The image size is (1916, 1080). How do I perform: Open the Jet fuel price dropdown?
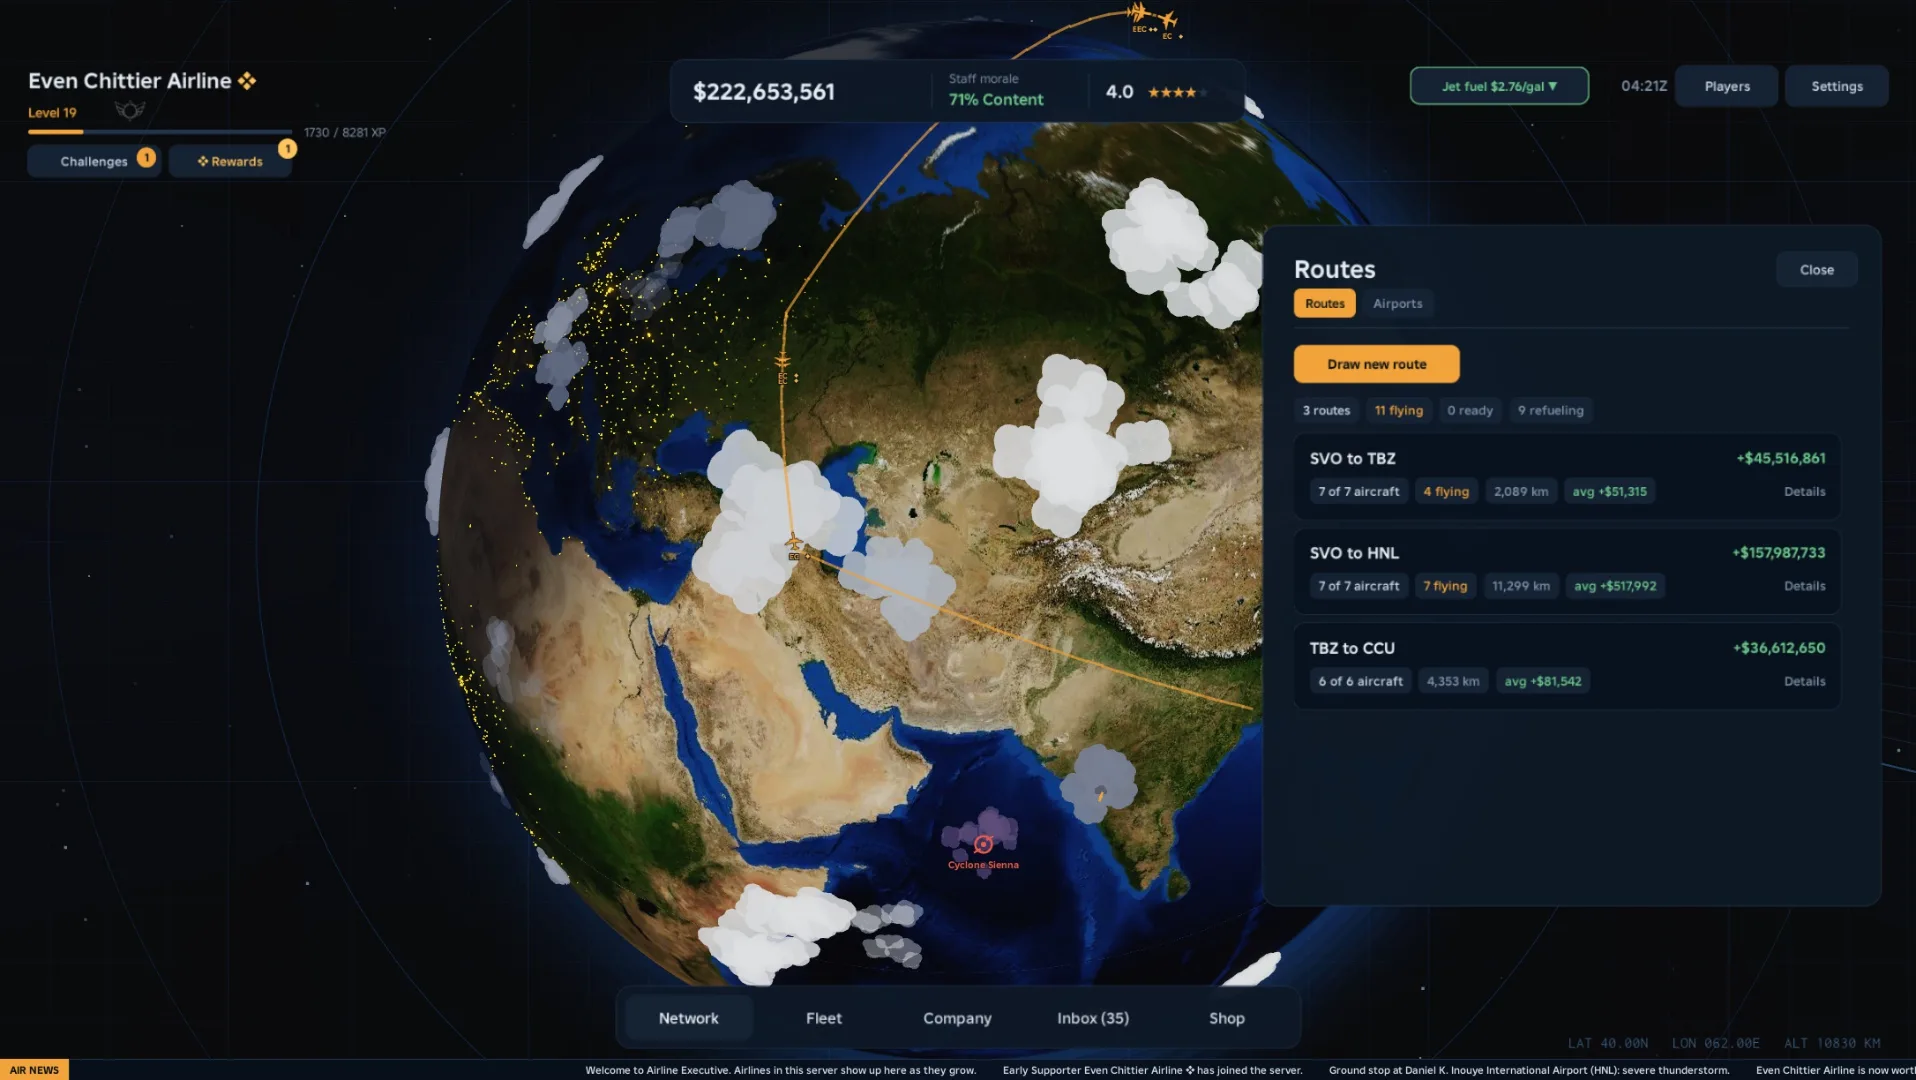(x=1499, y=86)
